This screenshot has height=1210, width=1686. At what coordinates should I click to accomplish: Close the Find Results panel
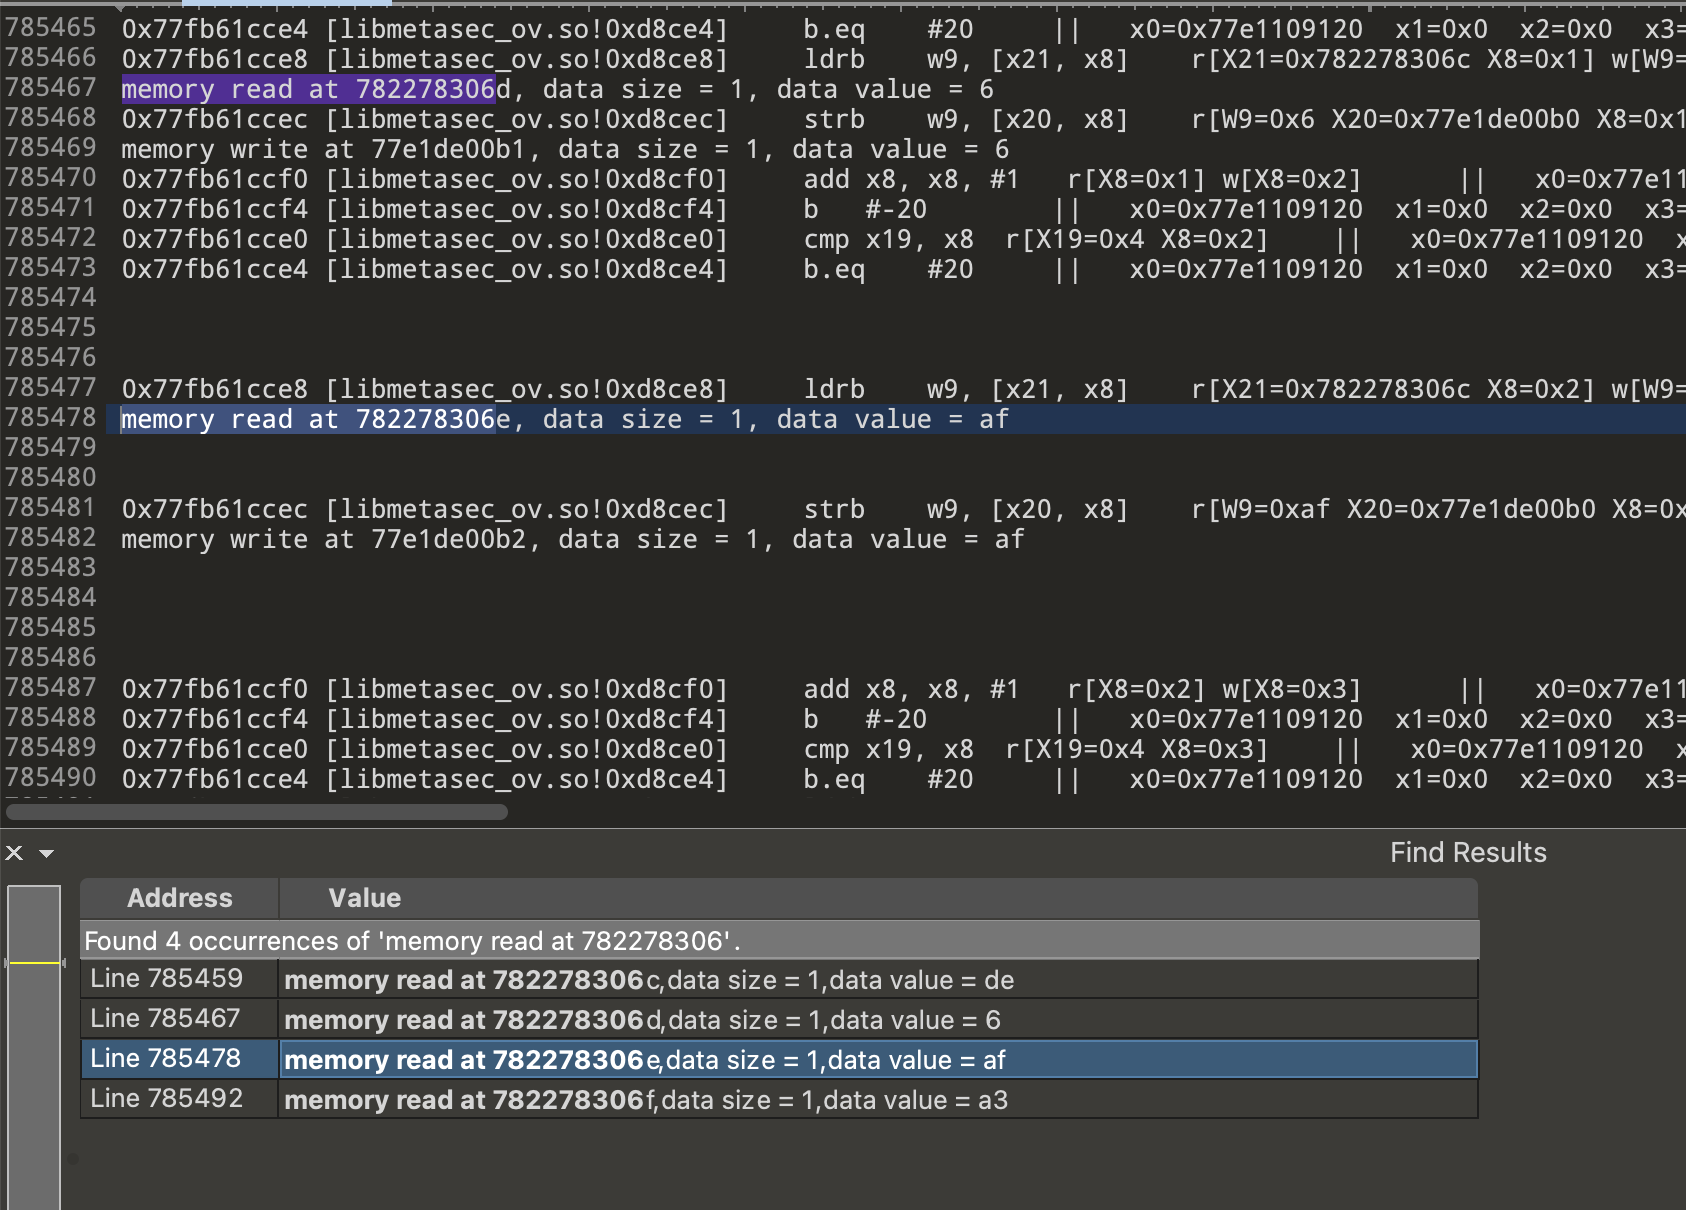pos(14,853)
